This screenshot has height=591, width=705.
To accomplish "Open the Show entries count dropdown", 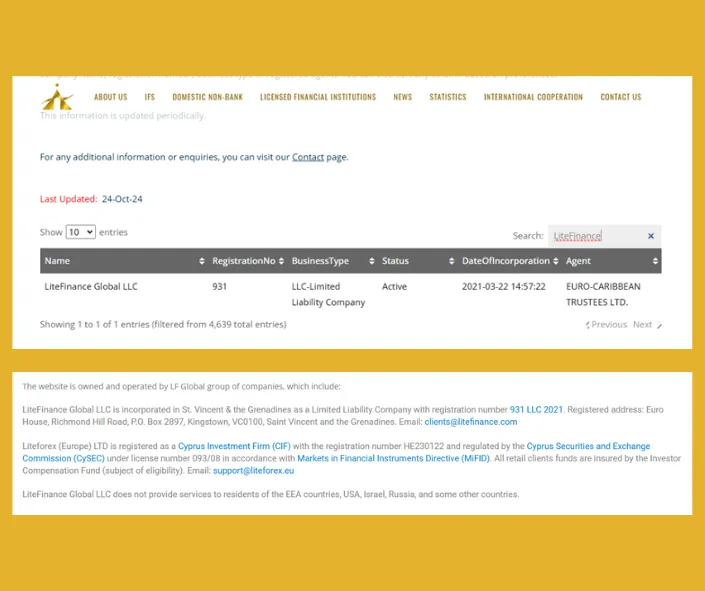I will [80, 232].
